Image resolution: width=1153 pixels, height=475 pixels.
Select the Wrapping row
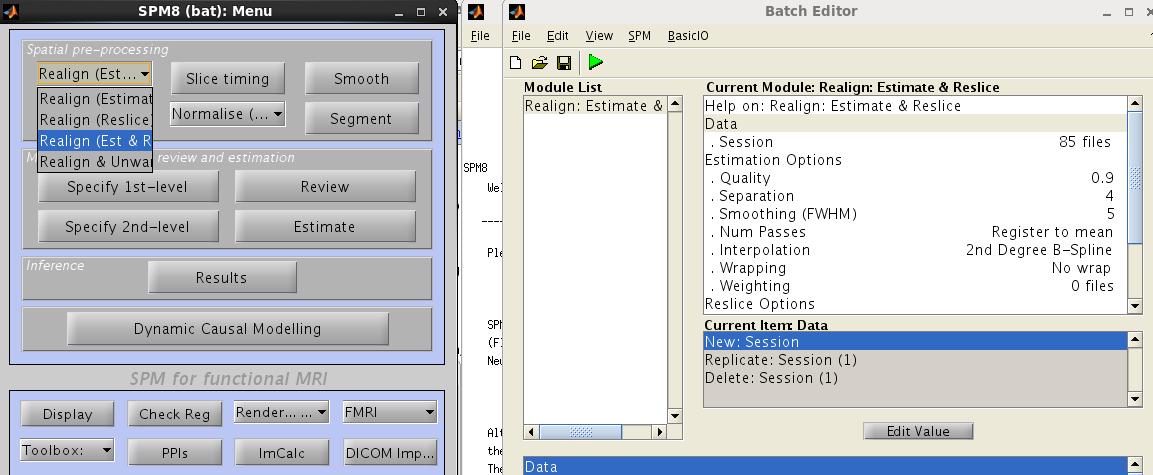pyautogui.click(x=915, y=268)
